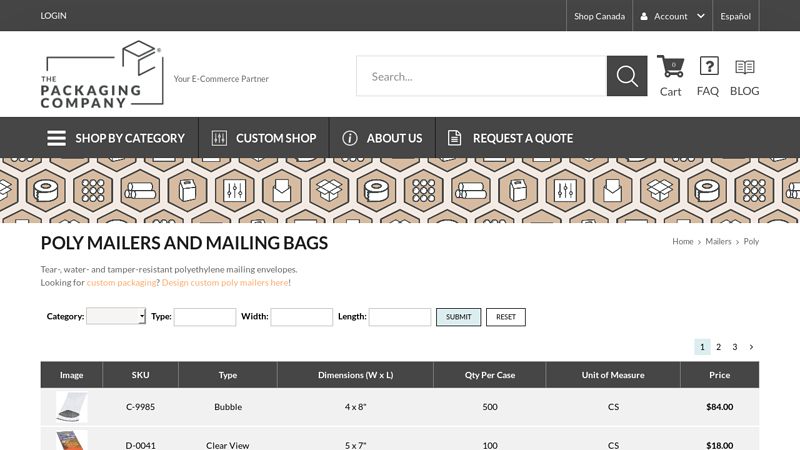Expand the Account dropdown chevron
Viewport: 800px width, 450px height.
pos(701,16)
